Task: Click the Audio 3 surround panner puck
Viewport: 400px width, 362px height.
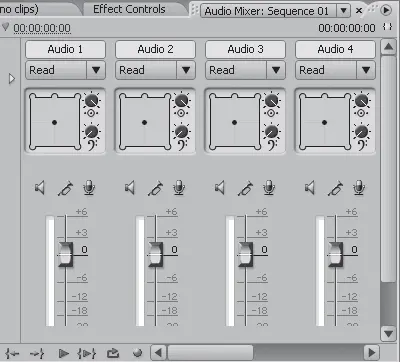Action: pos(234,123)
